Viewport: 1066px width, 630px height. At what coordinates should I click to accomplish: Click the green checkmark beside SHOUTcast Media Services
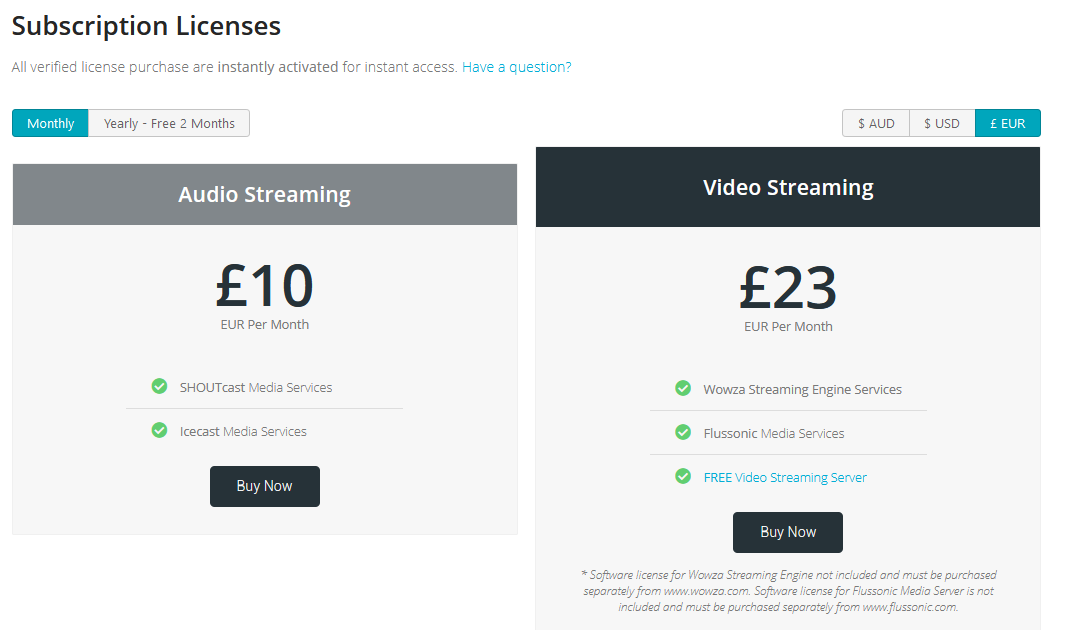tap(159, 386)
